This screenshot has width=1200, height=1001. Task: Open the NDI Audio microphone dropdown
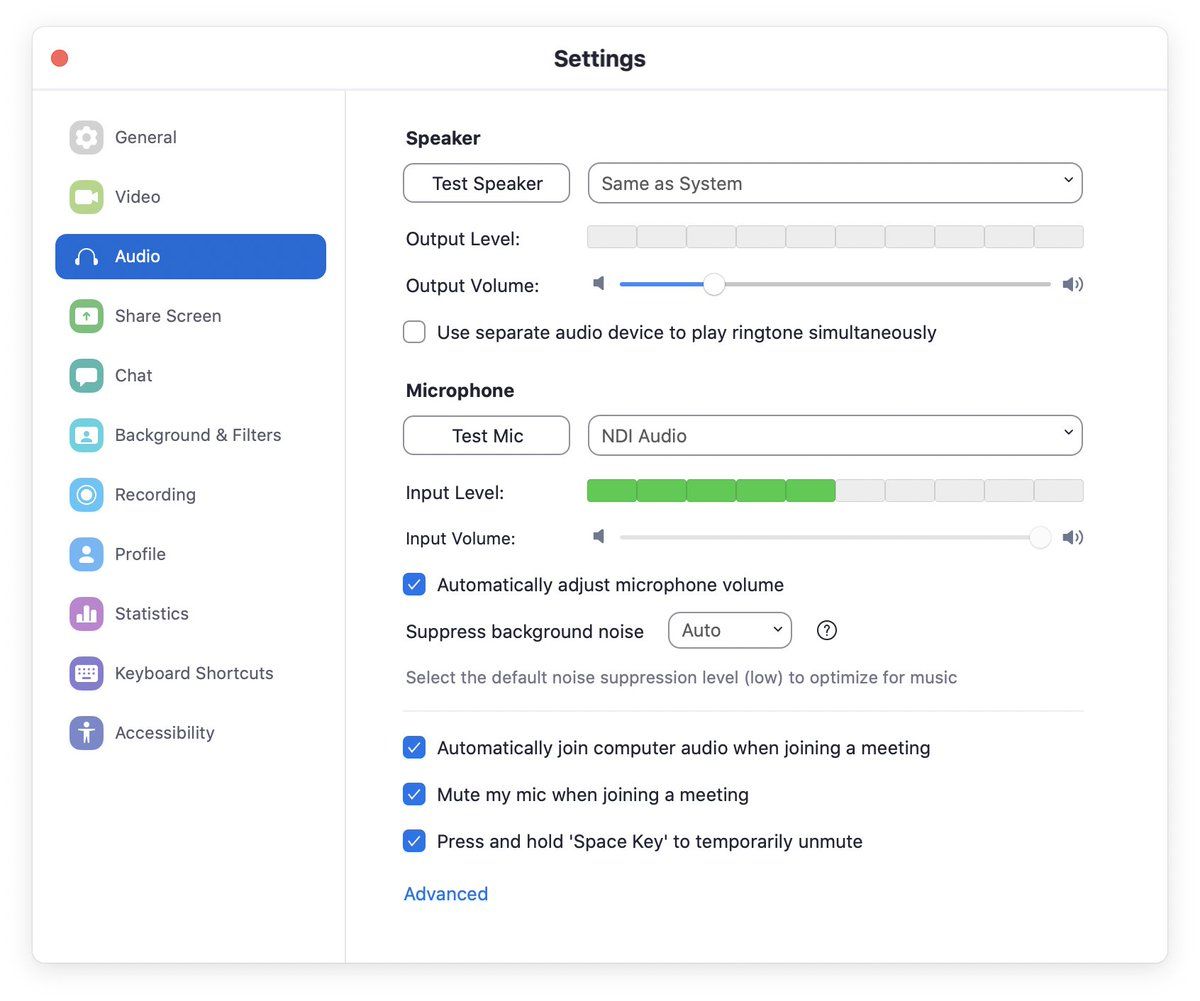(835, 436)
